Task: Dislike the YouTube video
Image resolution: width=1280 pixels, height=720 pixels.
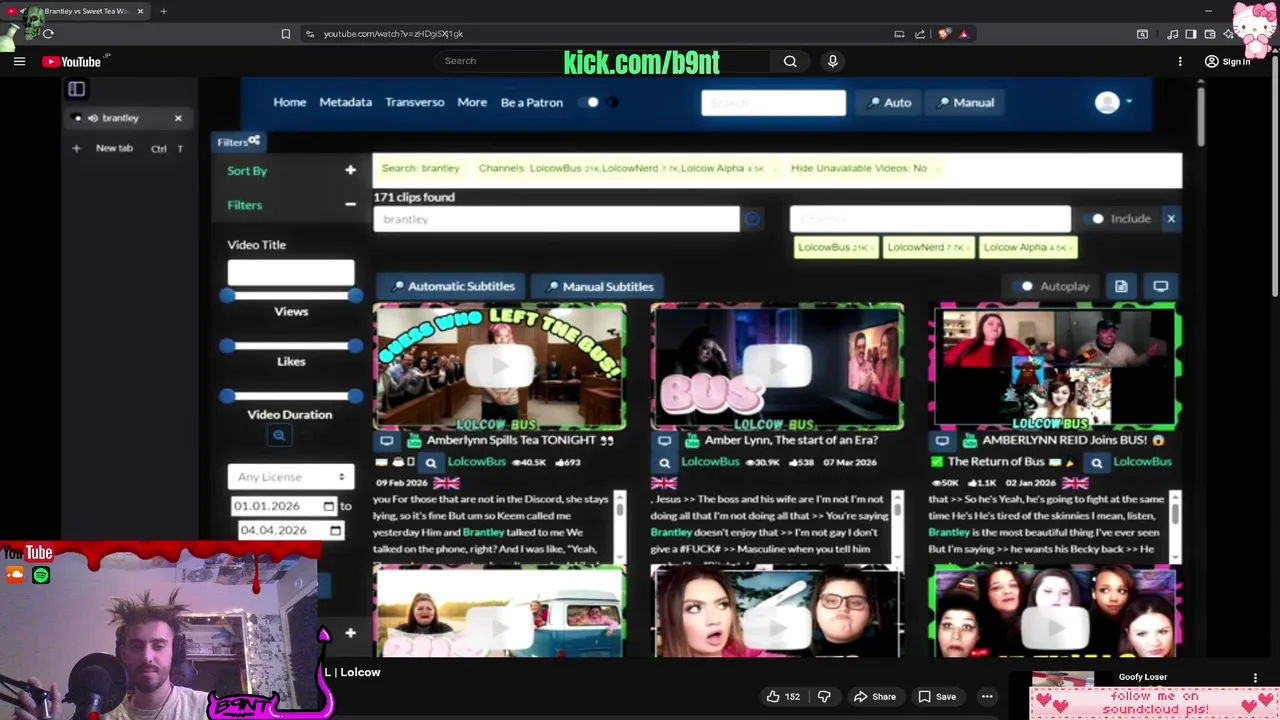Action: coord(824,697)
